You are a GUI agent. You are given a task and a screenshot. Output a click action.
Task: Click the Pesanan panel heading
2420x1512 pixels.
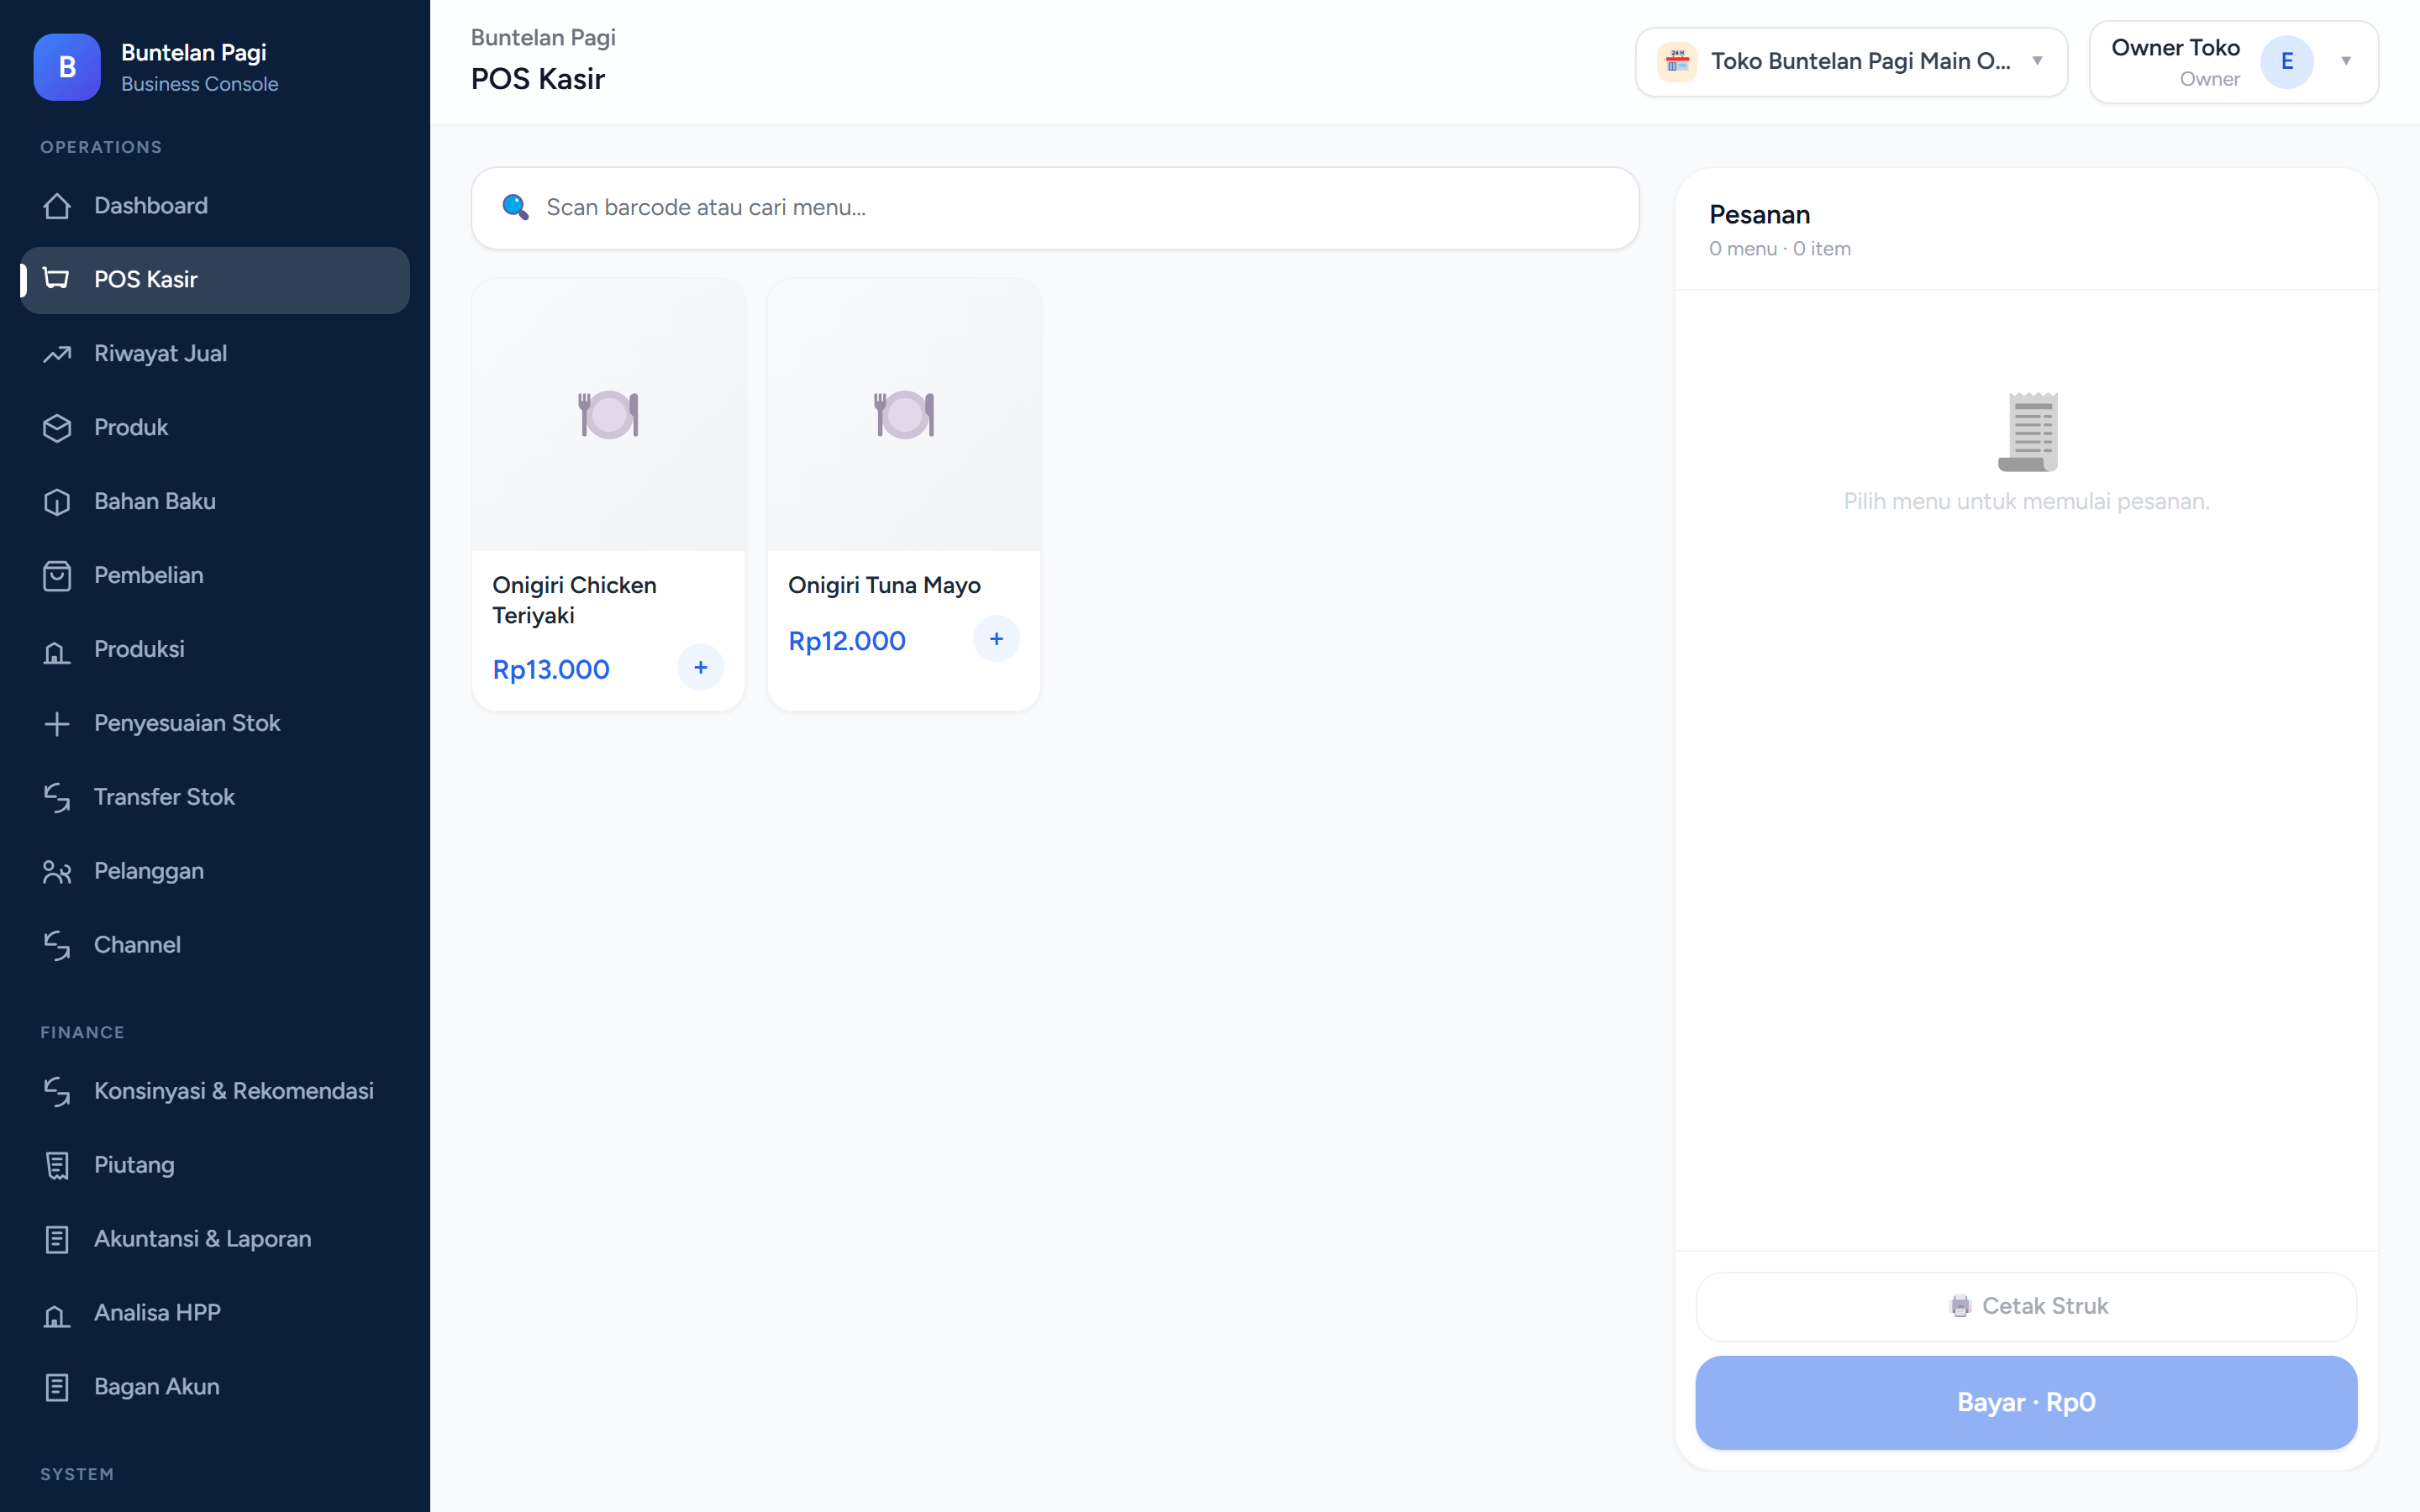click(1759, 215)
